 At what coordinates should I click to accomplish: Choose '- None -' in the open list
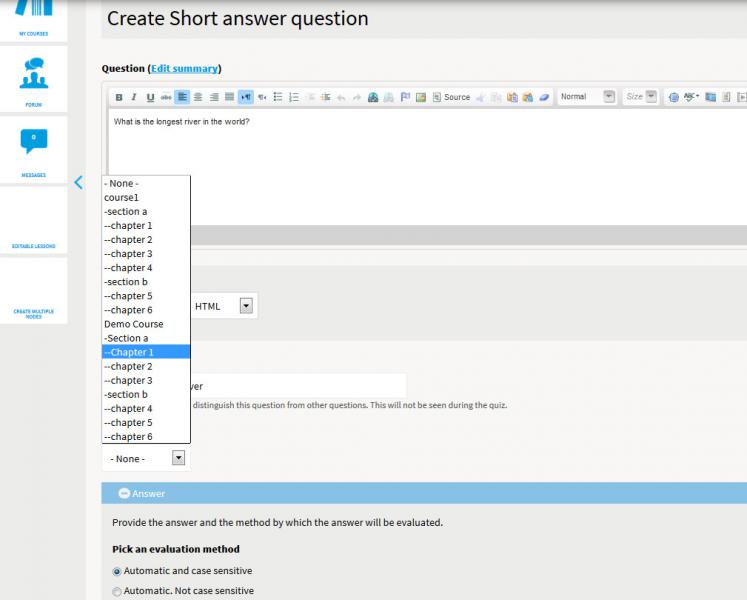point(146,183)
